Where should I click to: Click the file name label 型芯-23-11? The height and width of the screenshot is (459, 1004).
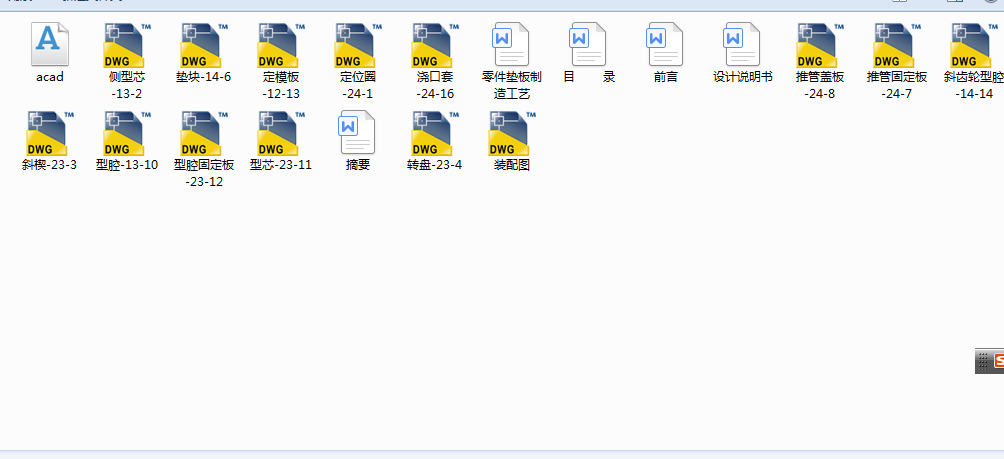click(x=280, y=165)
